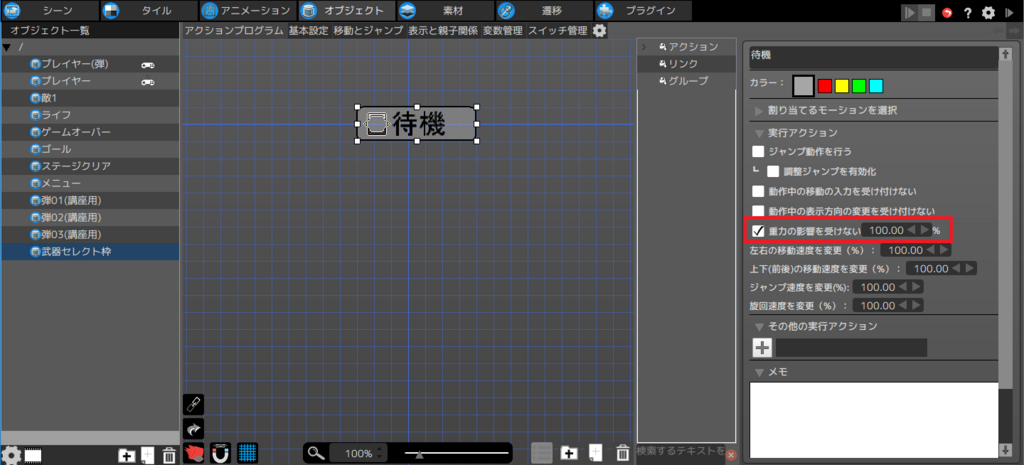This screenshot has height=465, width=1024.
Task: Add new item with the action list page icon
Action: (x=595, y=453)
